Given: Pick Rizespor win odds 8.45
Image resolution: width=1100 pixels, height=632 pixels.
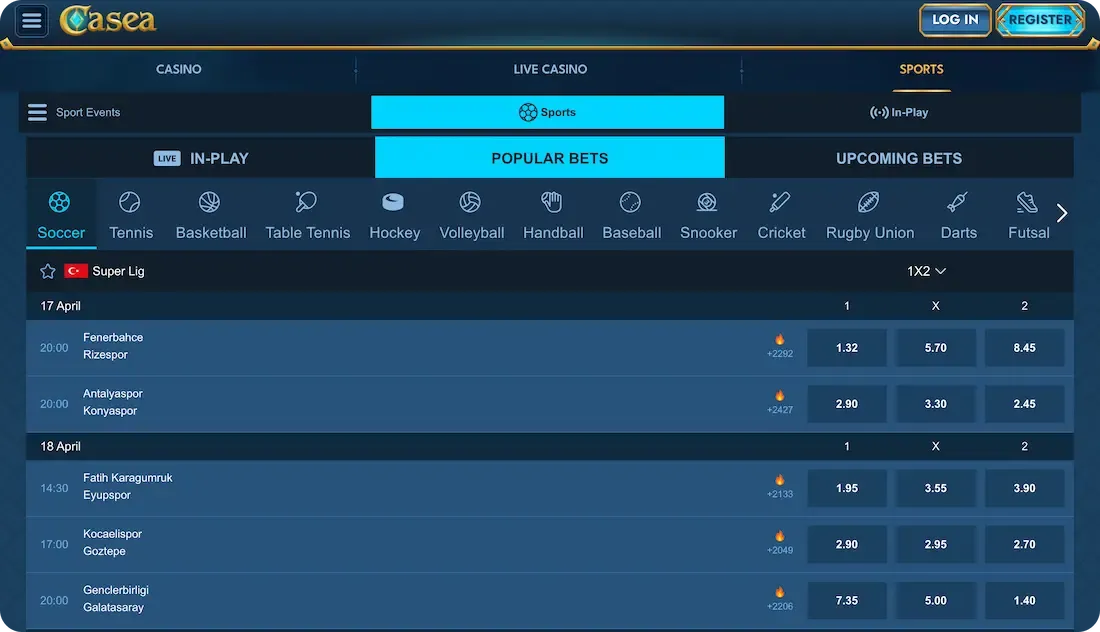Looking at the screenshot, I should click(1024, 348).
